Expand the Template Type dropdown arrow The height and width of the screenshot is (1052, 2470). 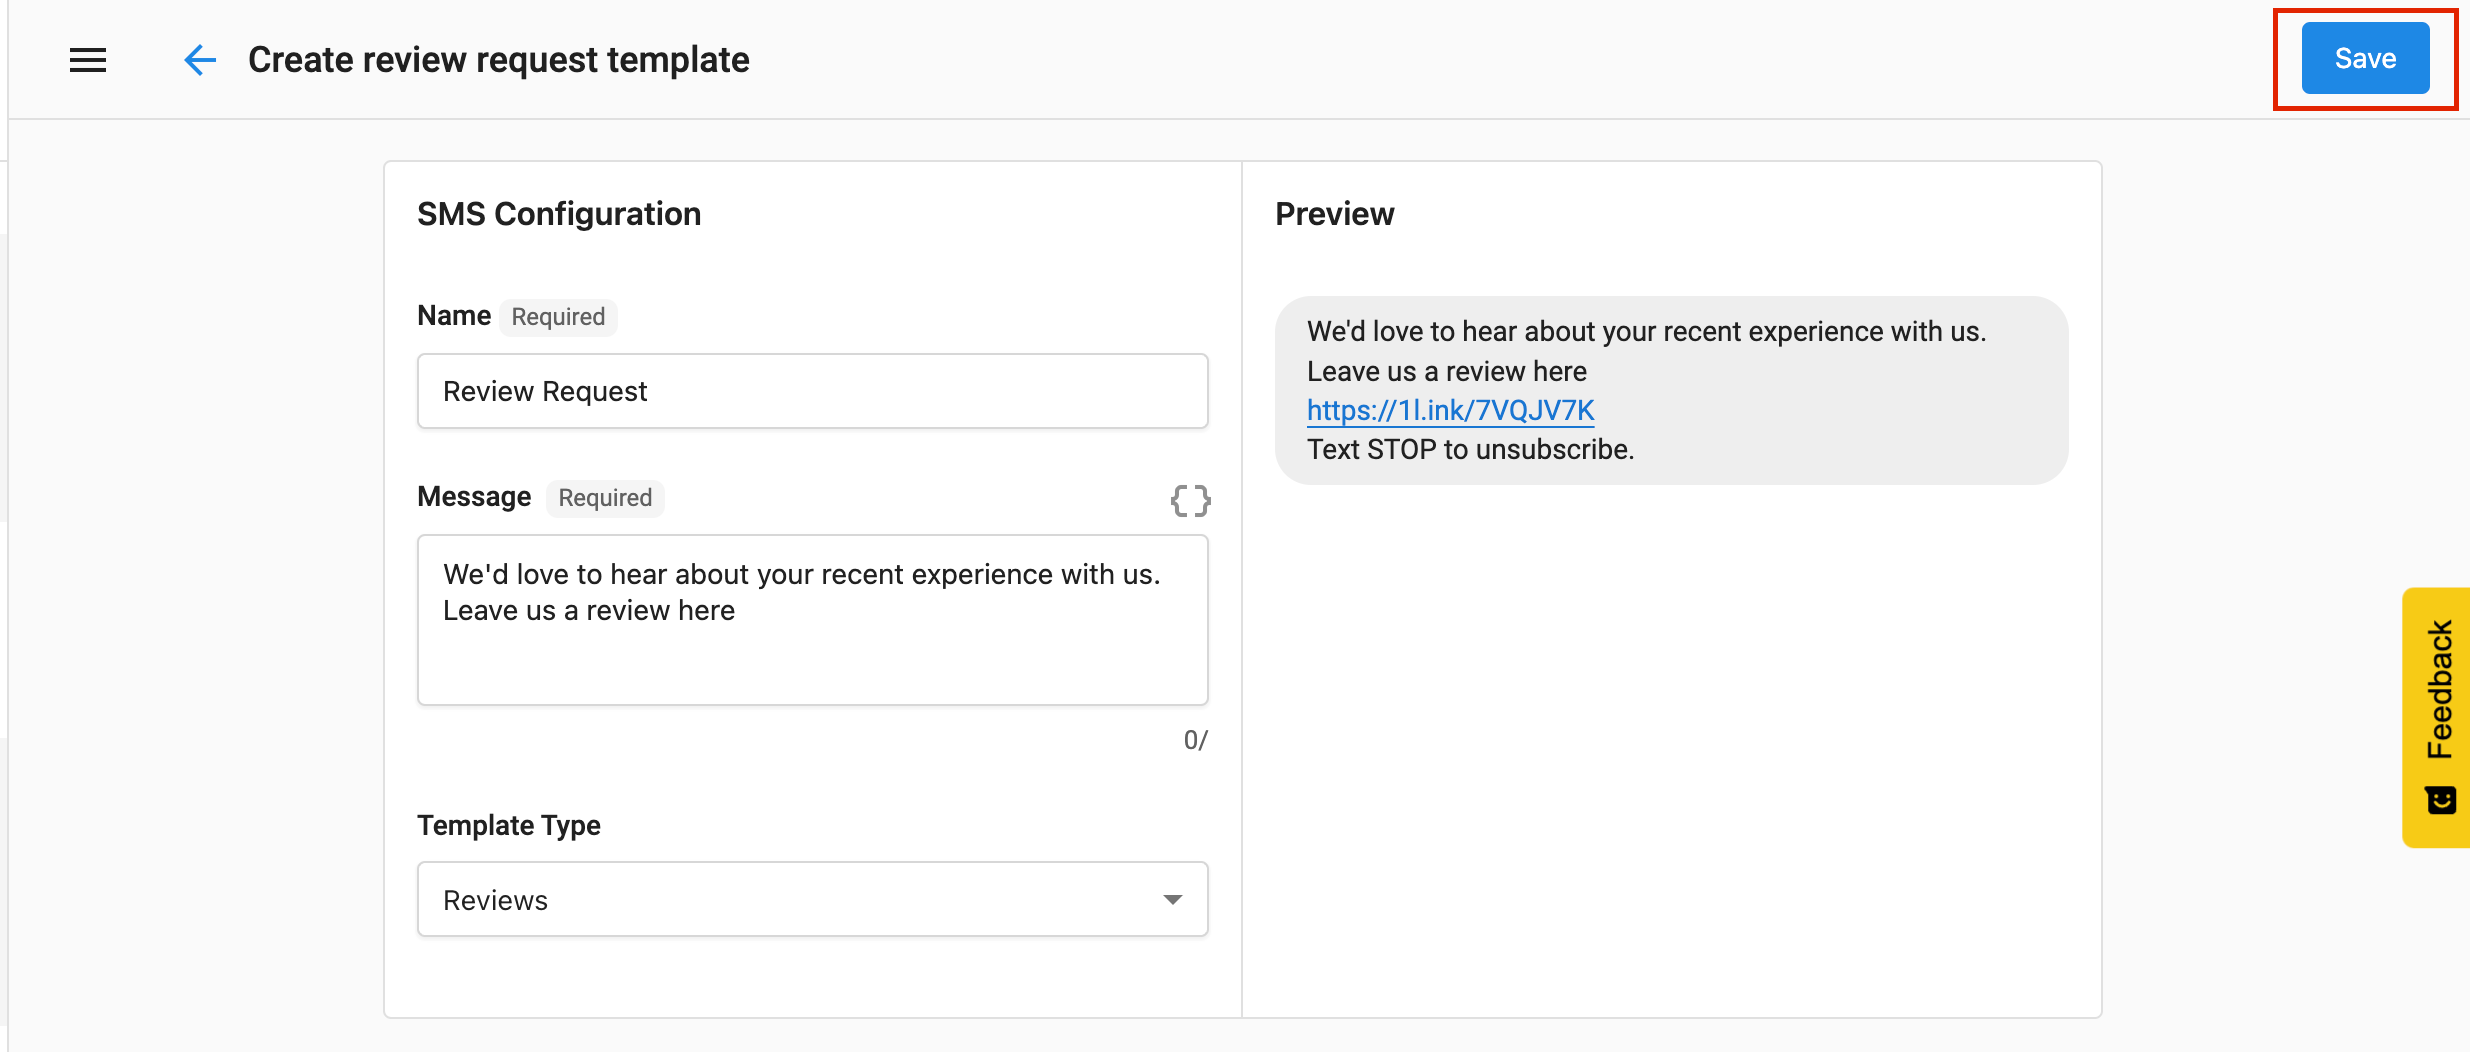pos(1172,900)
